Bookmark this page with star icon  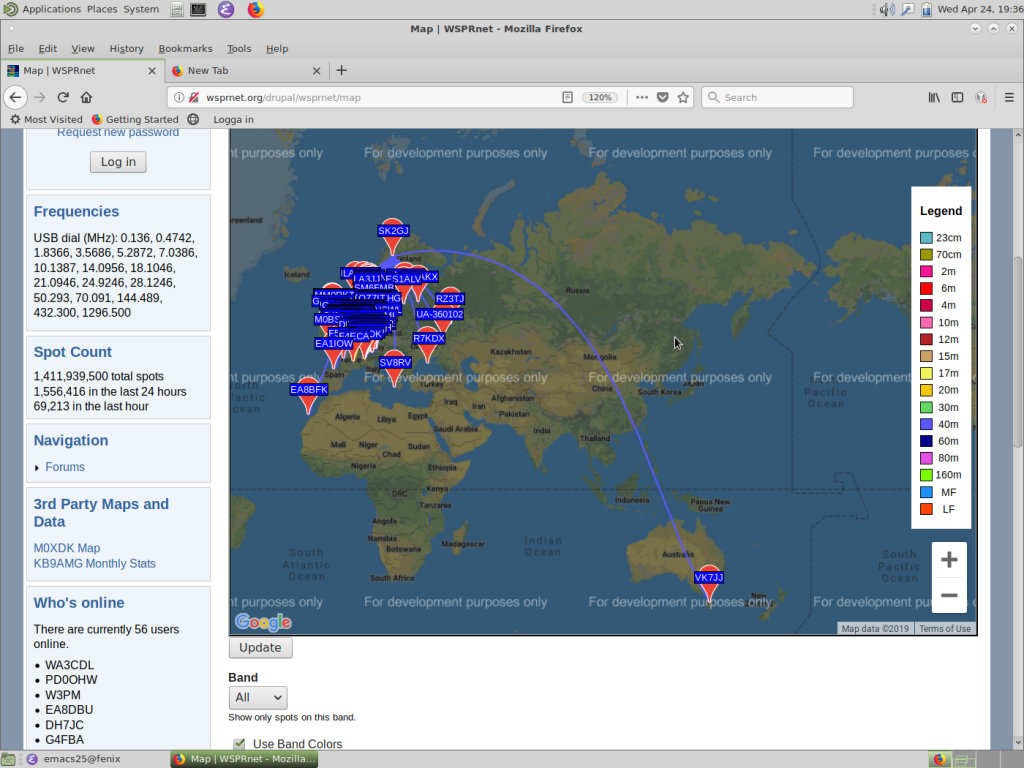(683, 97)
